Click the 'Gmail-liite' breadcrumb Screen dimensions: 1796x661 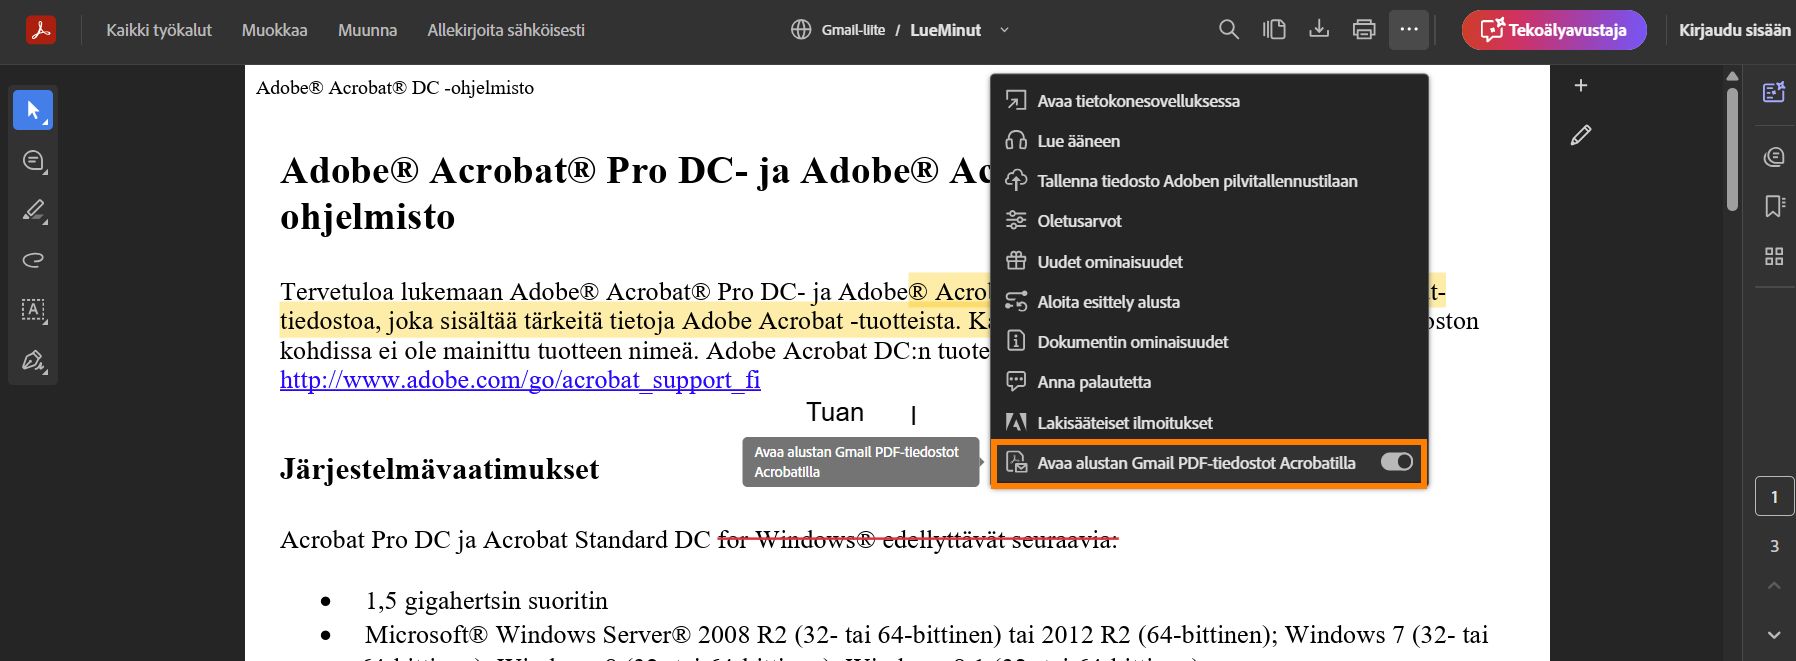(x=853, y=30)
